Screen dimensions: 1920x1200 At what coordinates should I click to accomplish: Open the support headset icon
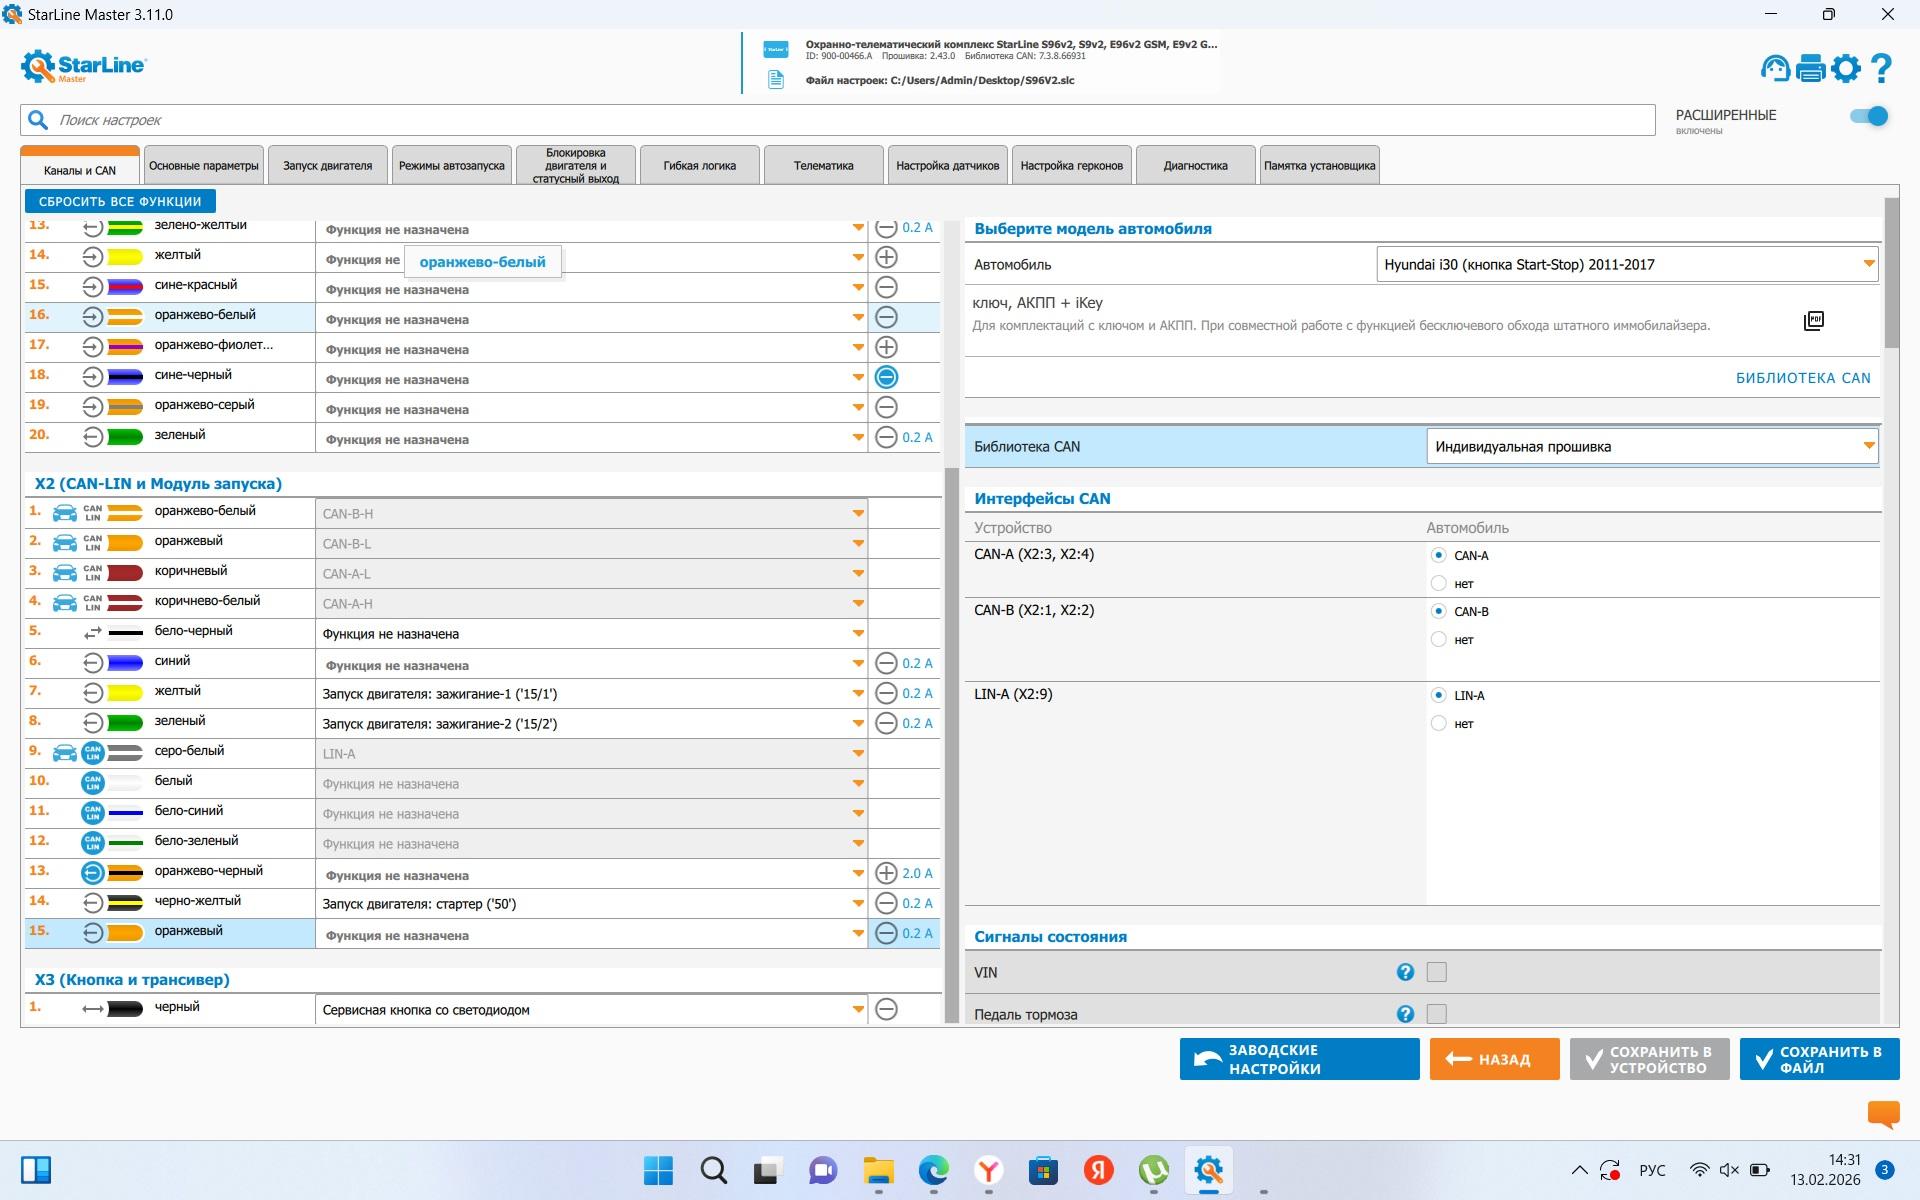[x=1775, y=68]
